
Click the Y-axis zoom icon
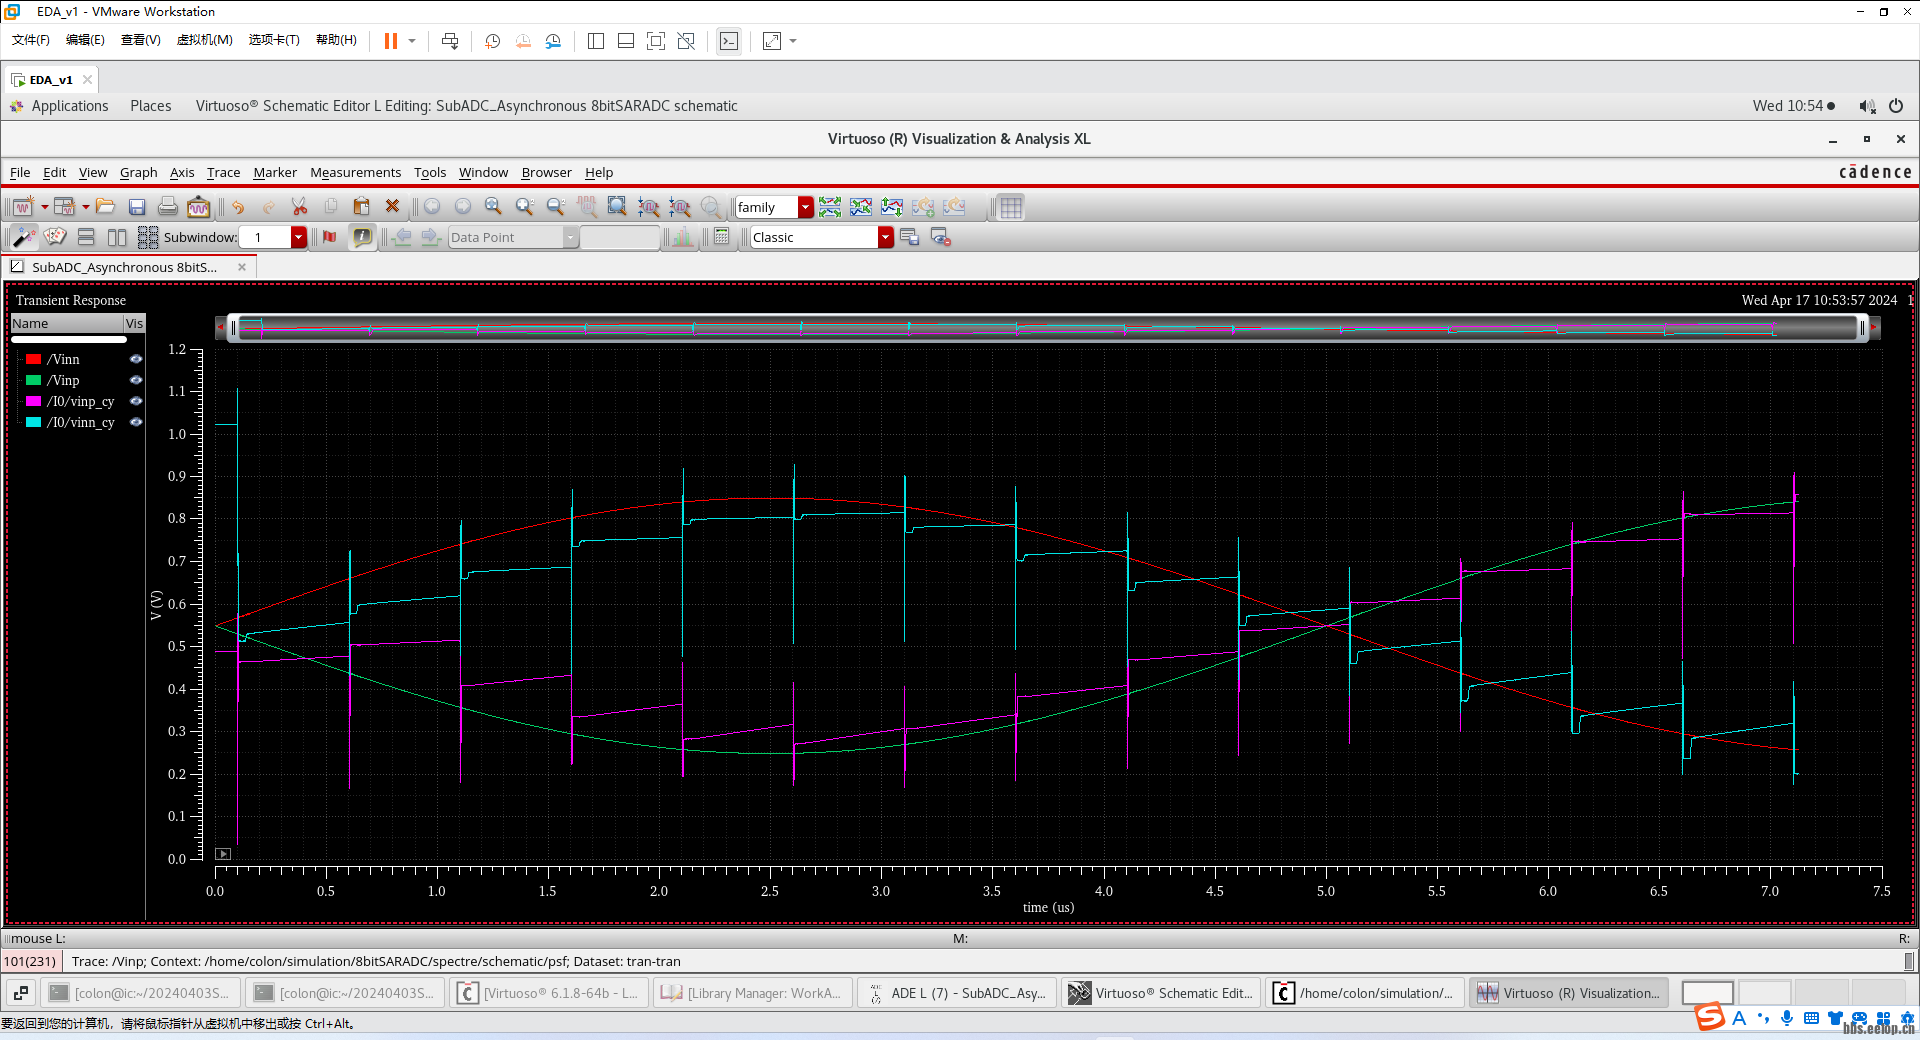[x=679, y=207]
